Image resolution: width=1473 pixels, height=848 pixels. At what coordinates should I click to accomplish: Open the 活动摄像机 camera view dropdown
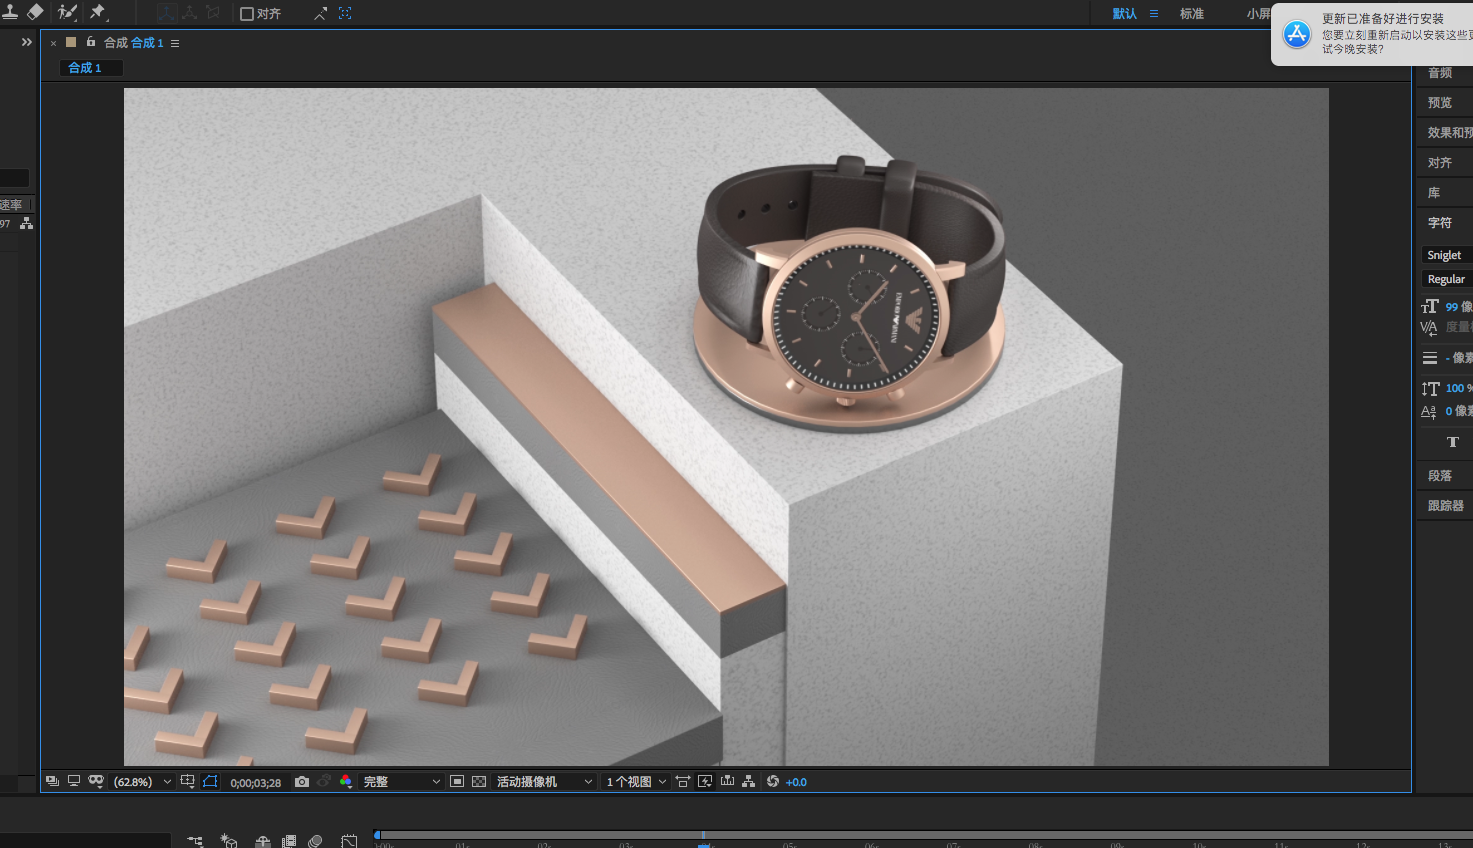click(x=544, y=782)
